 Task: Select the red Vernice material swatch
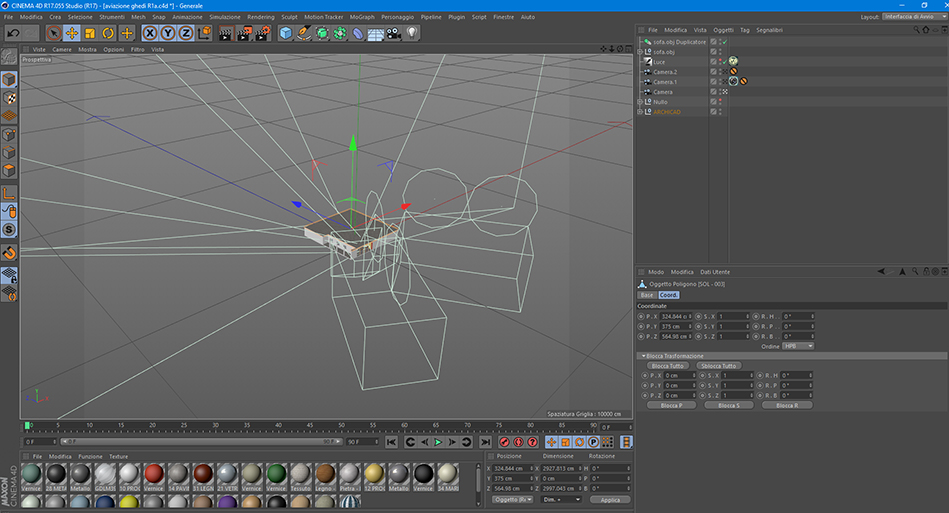(x=153, y=475)
